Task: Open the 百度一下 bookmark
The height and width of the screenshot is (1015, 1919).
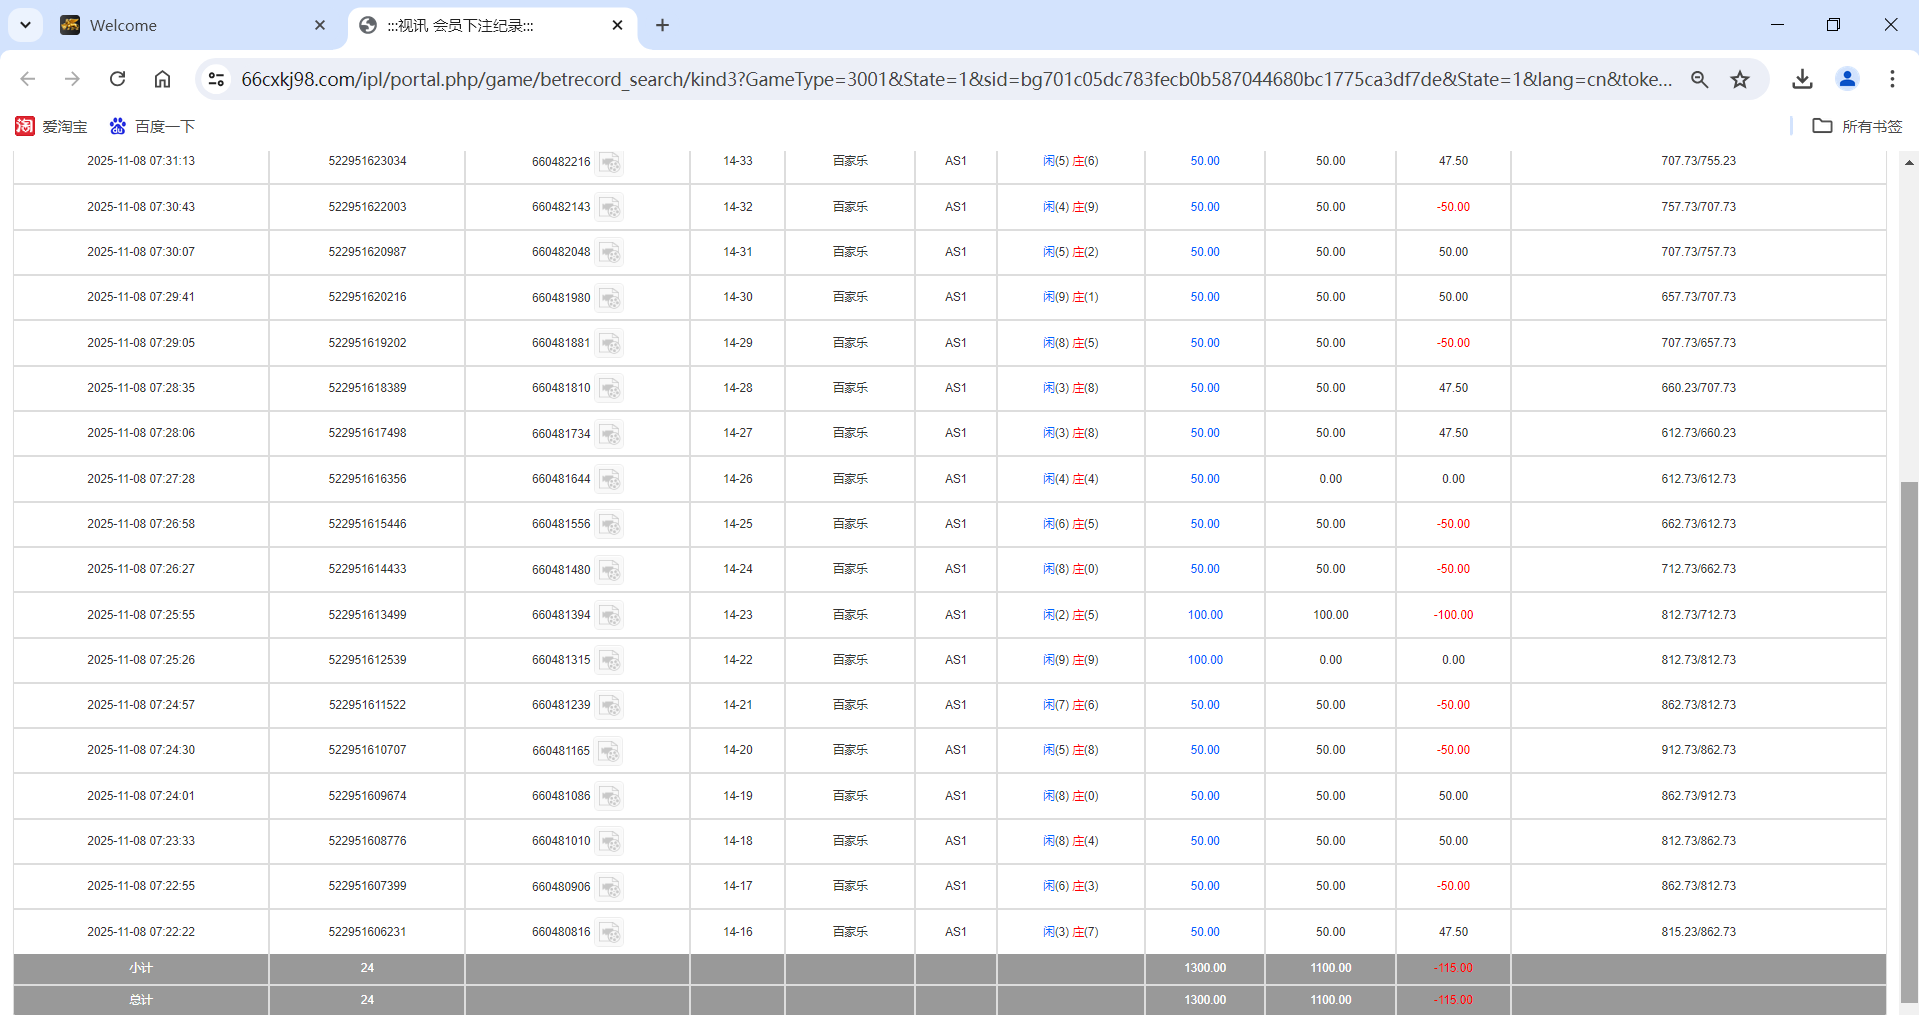Action: point(152,126)
